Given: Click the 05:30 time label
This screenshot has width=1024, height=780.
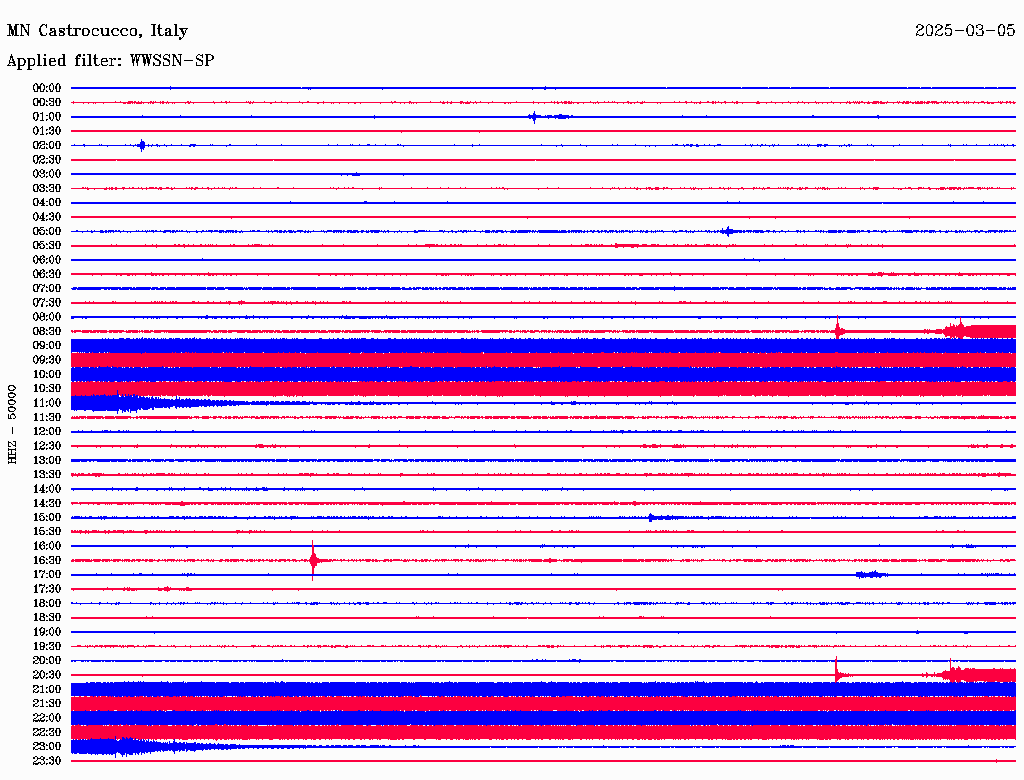Looking at the screenshot, I should point(46,246).
